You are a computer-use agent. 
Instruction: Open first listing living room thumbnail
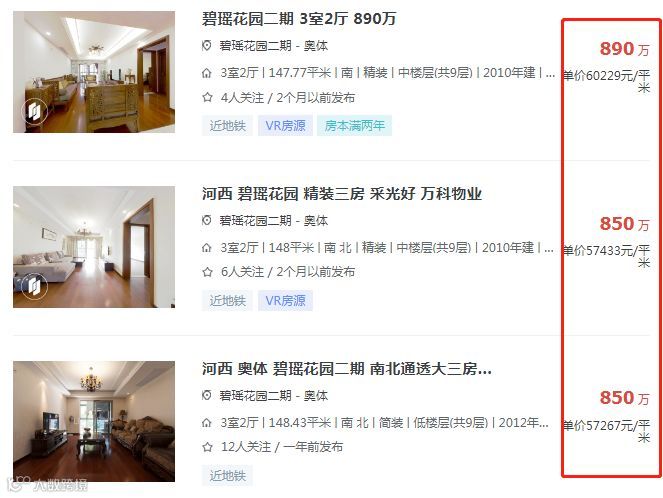(94, 72)
